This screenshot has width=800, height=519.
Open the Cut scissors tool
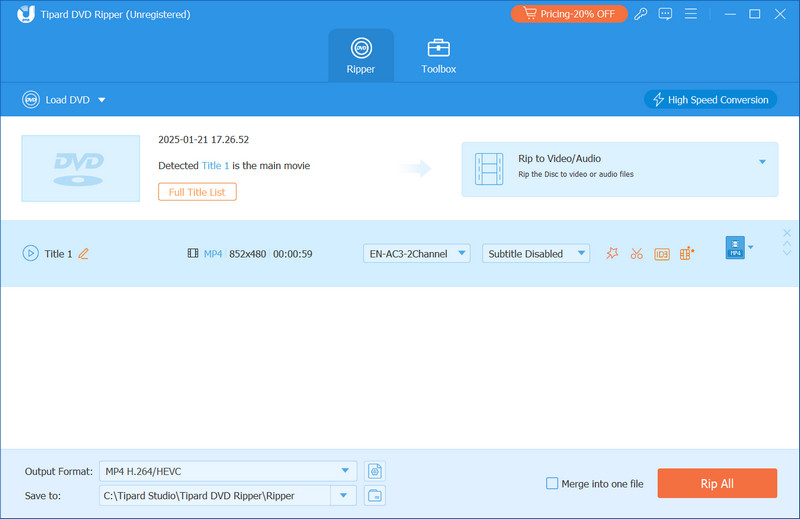click(x=636, y=253)
